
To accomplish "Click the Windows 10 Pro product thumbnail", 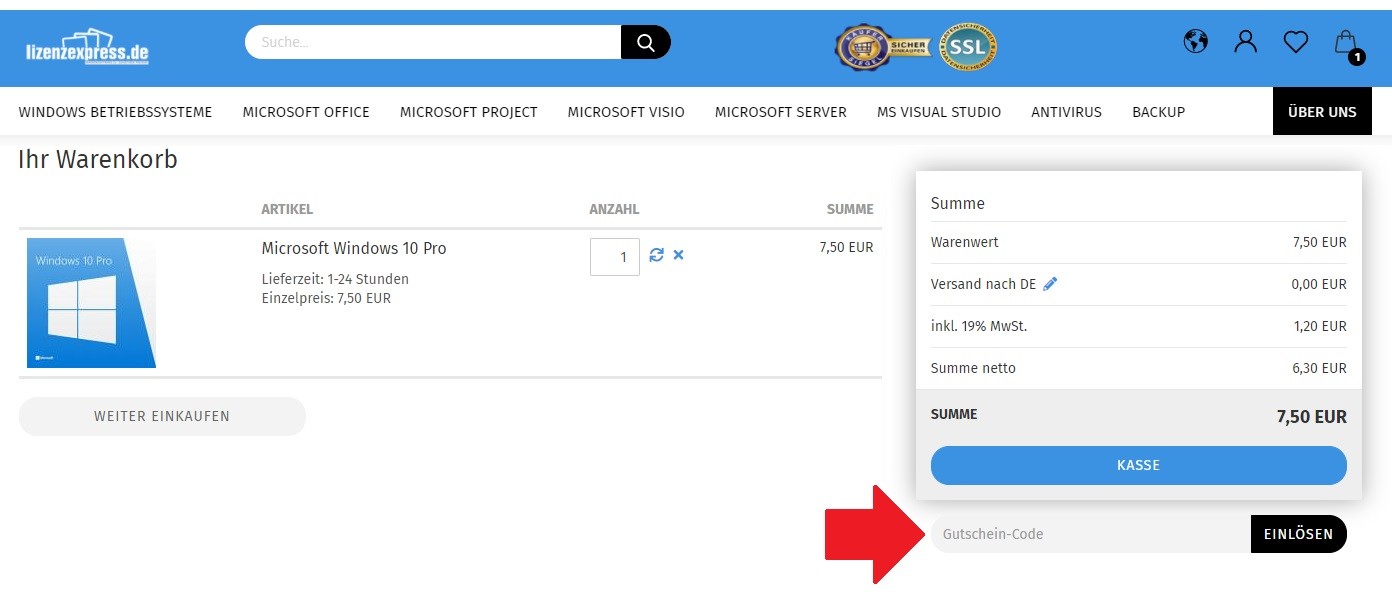I will coord(91,303).
